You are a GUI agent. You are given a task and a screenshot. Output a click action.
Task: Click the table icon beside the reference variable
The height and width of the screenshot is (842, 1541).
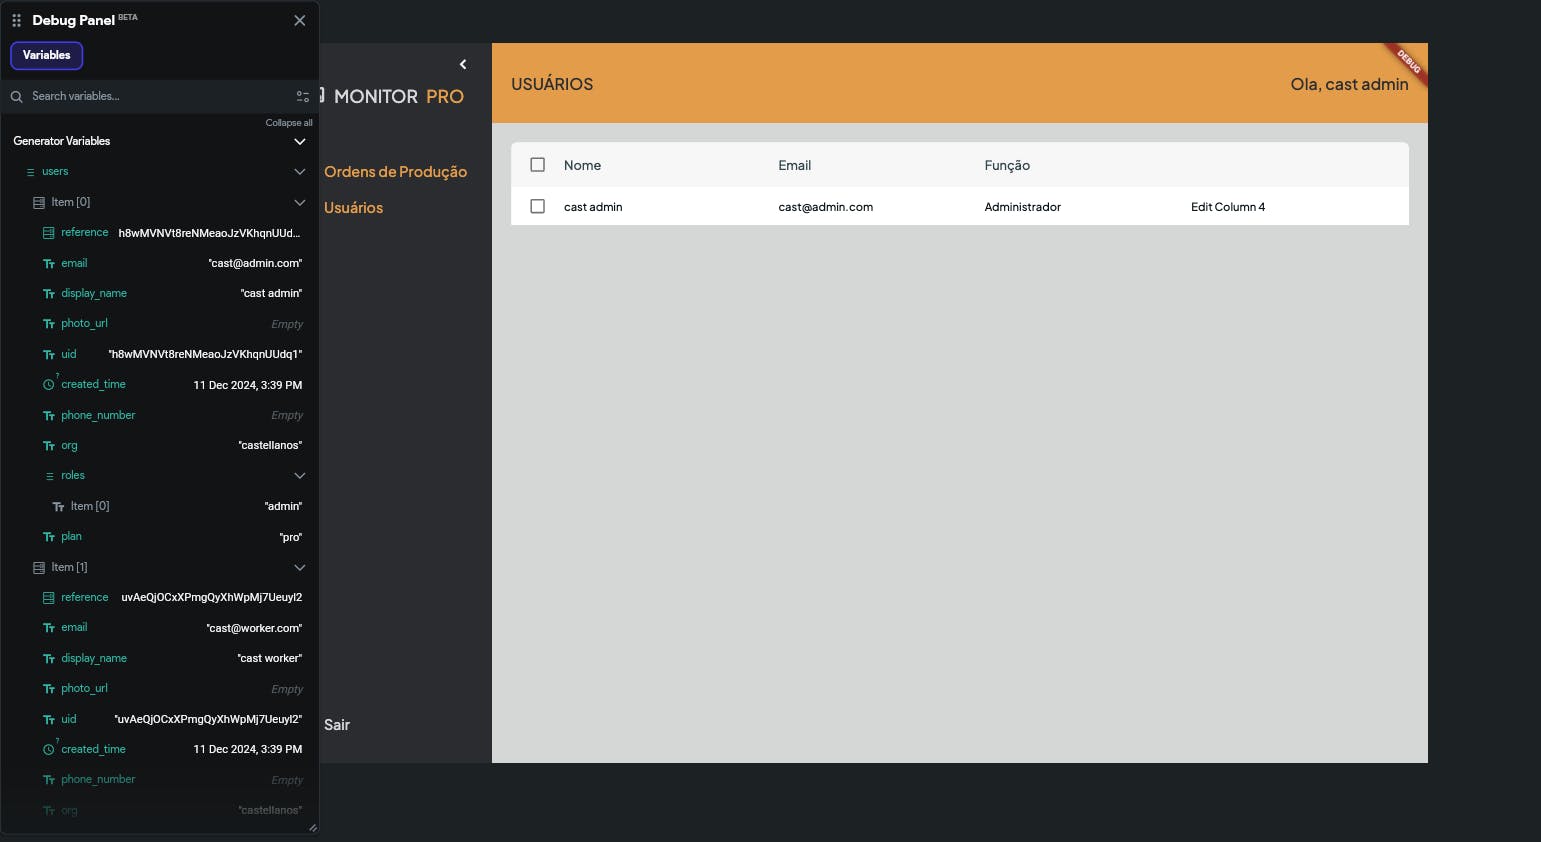pyautogui.click(x=48, y=232)
